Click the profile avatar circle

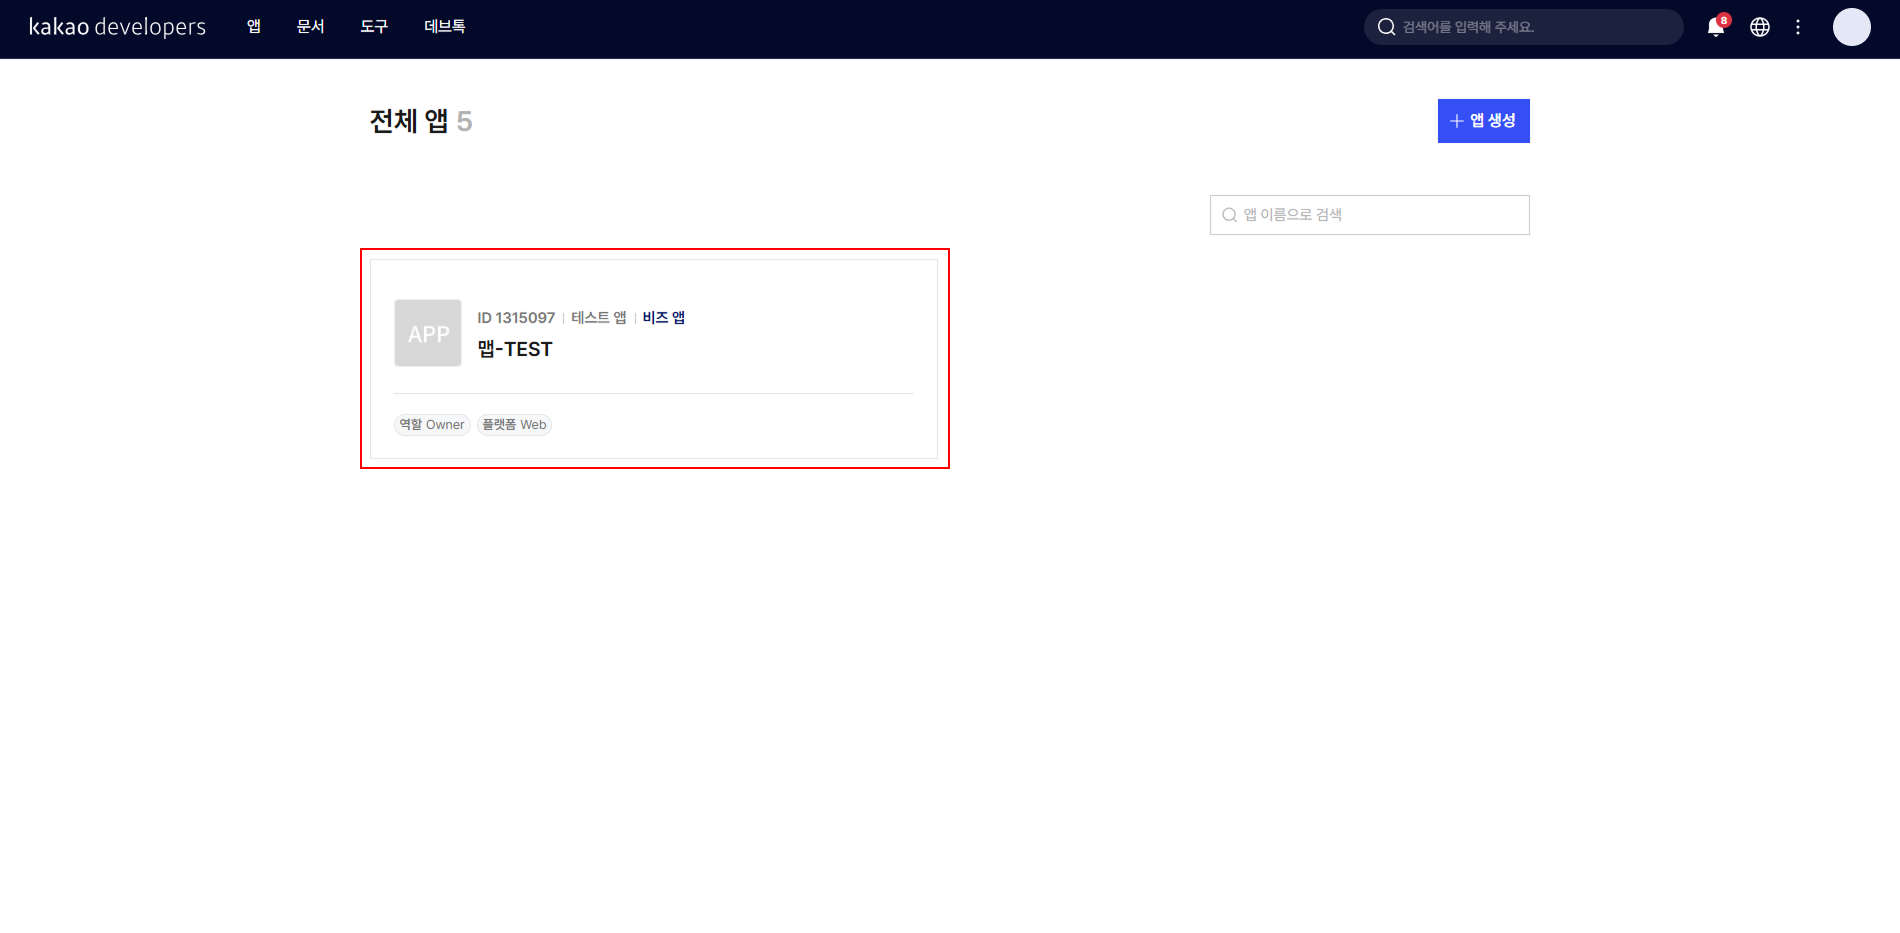click(x=1851, y=27)
